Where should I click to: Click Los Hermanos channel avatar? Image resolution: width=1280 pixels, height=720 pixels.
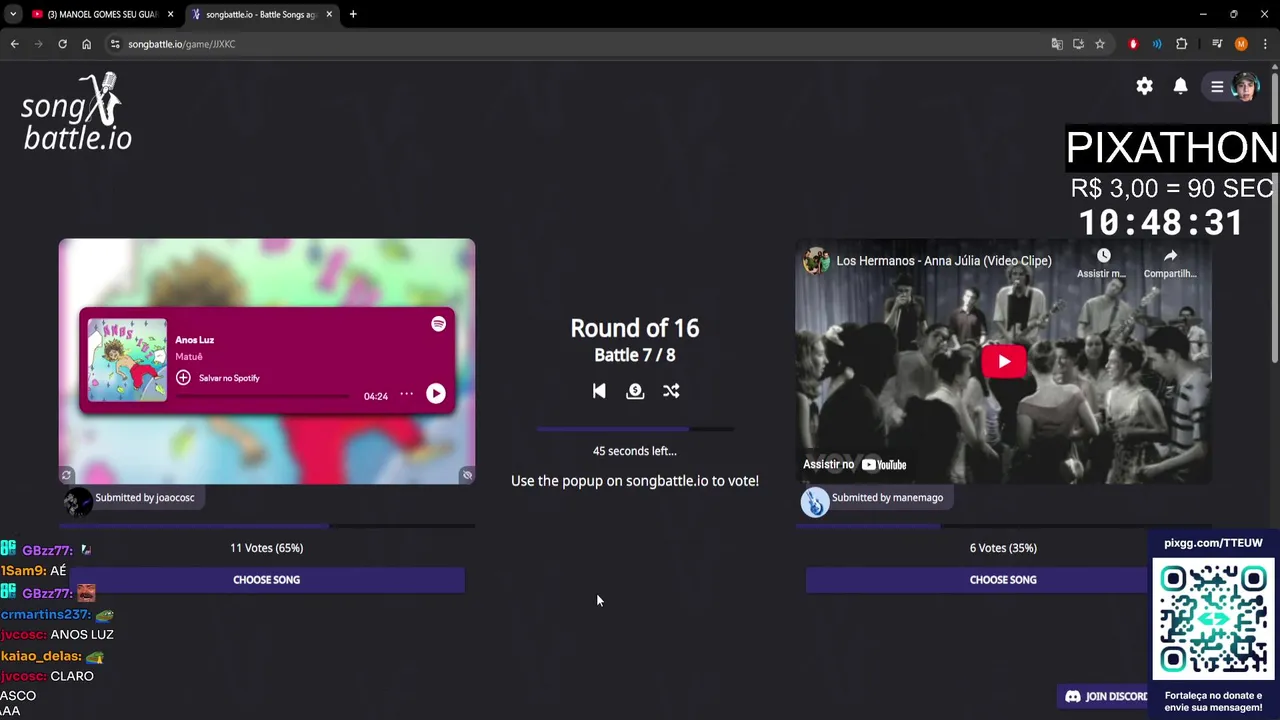817,261
